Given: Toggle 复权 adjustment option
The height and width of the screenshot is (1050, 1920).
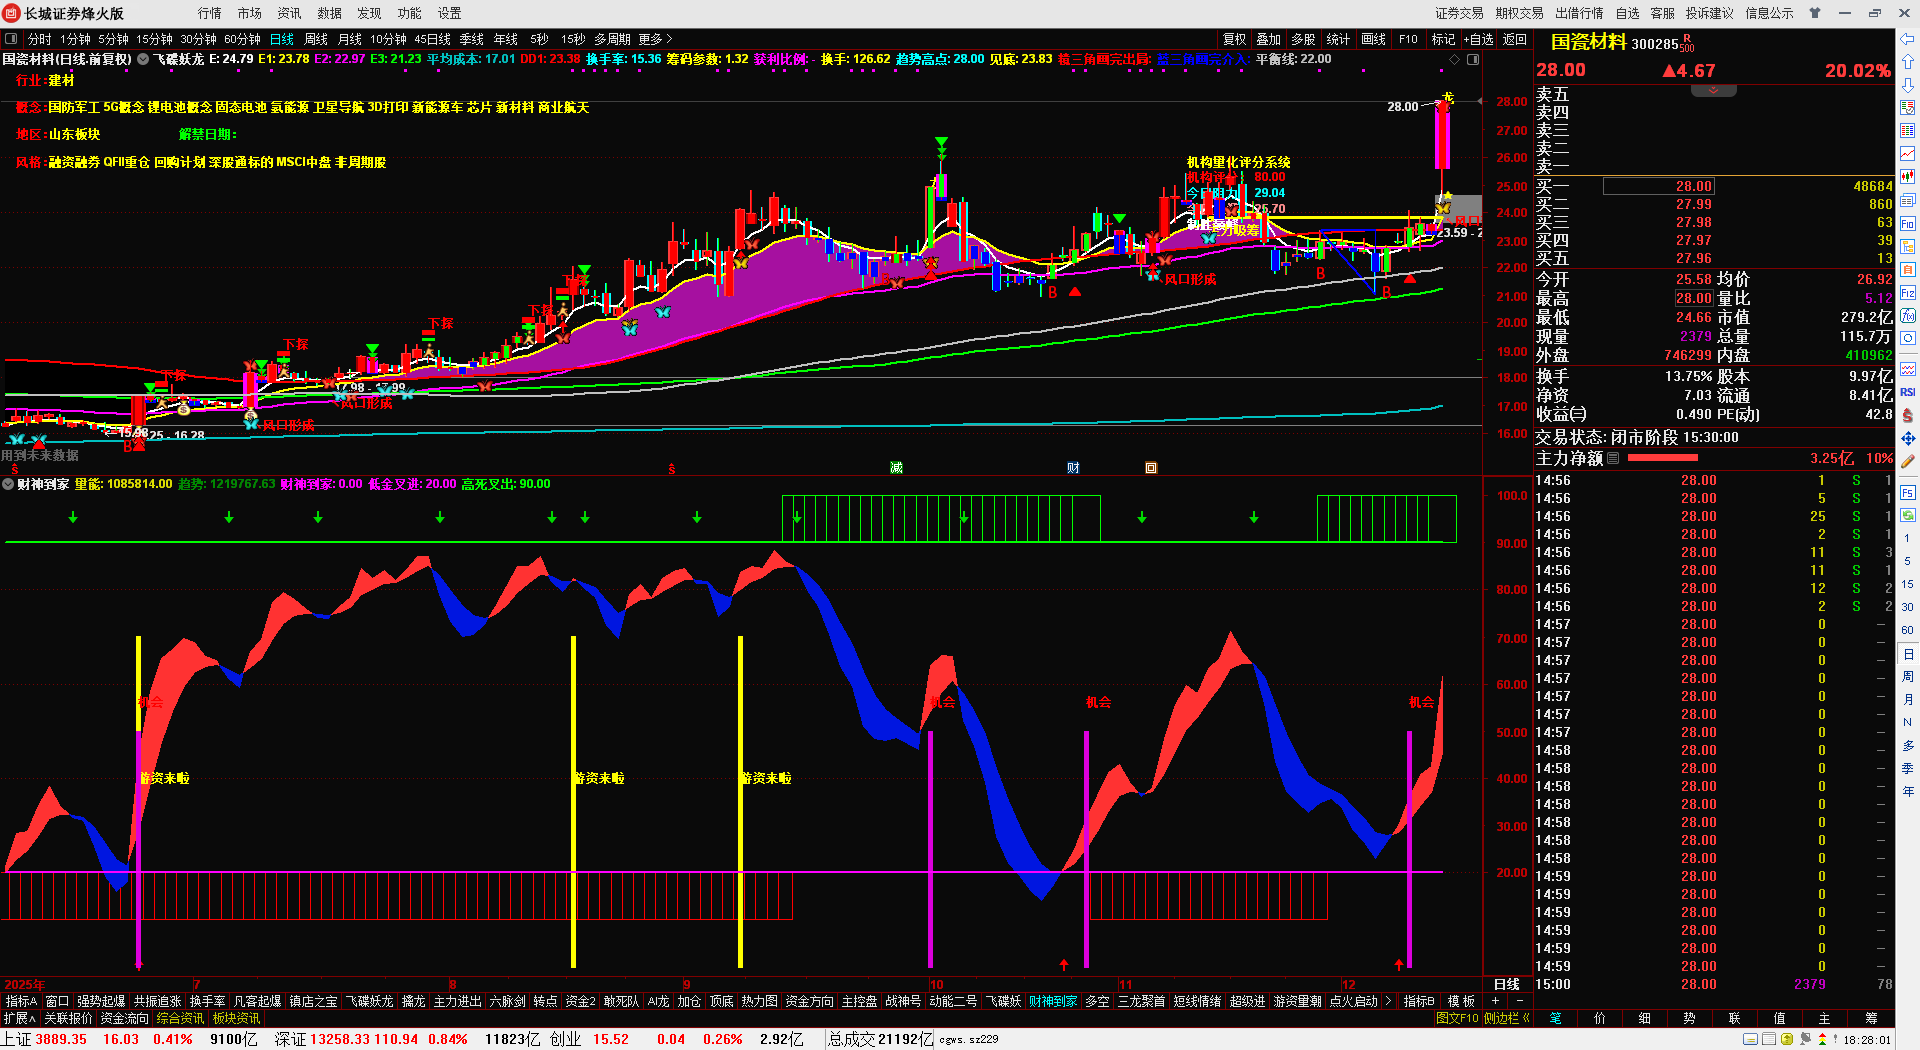Looking at the screenshot, I should 1235,39.
